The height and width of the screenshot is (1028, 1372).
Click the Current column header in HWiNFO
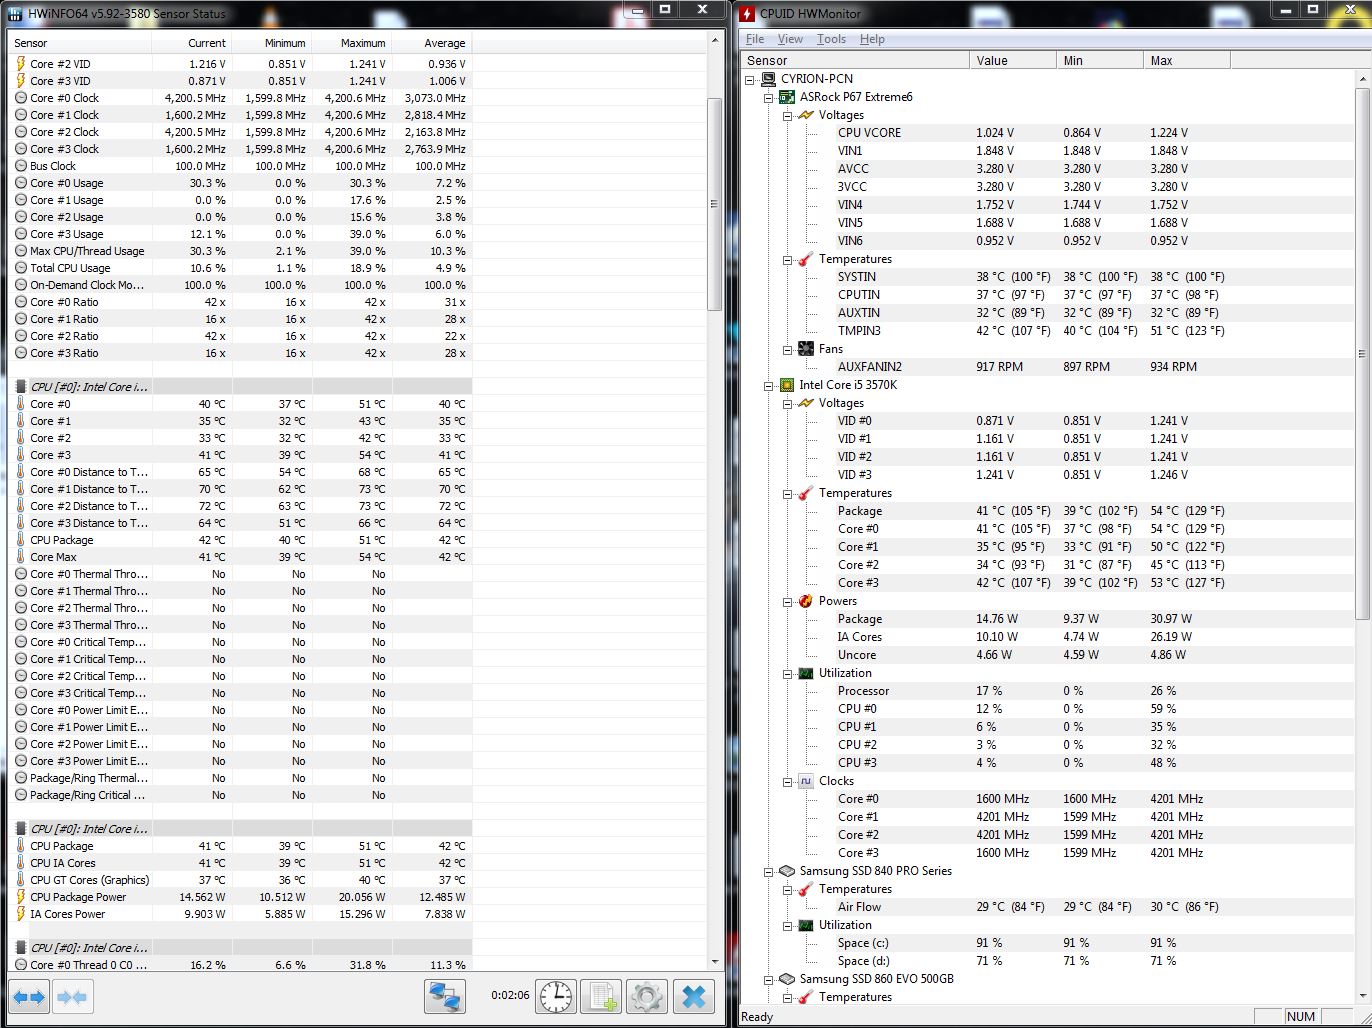point(192,43)
